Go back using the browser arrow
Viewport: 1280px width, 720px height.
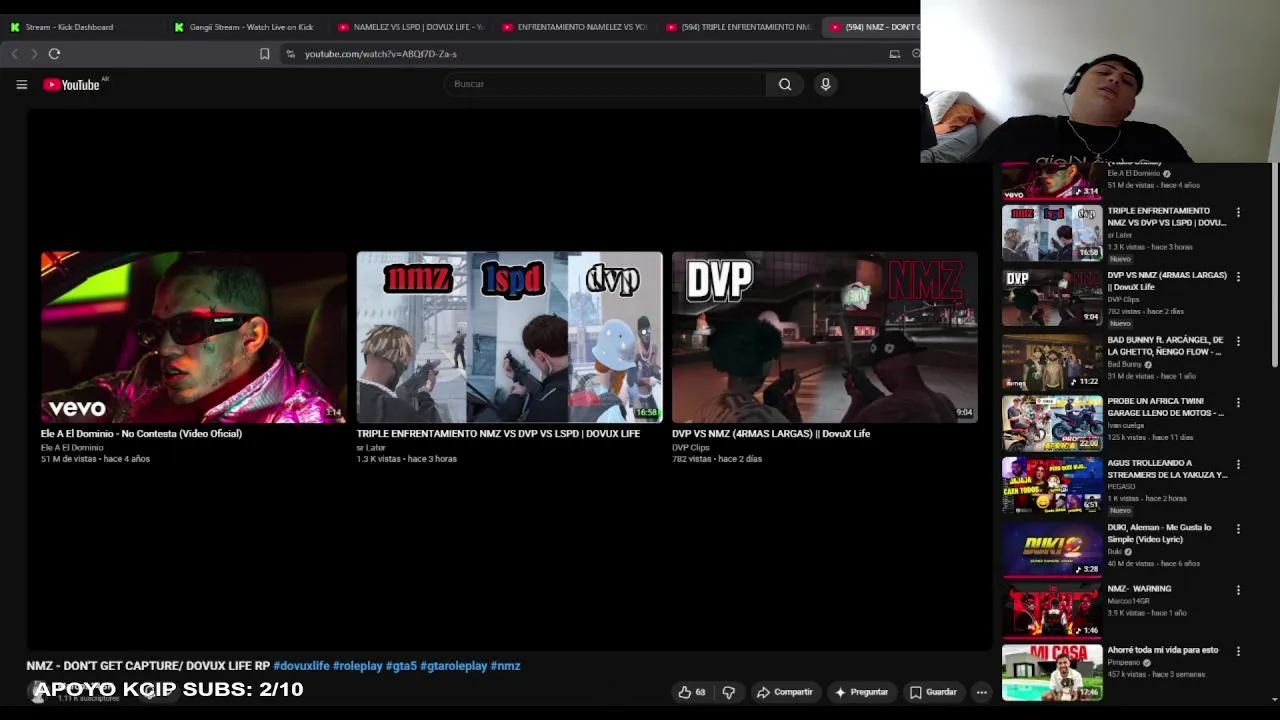pyautogui.click(x=15, y=54)
